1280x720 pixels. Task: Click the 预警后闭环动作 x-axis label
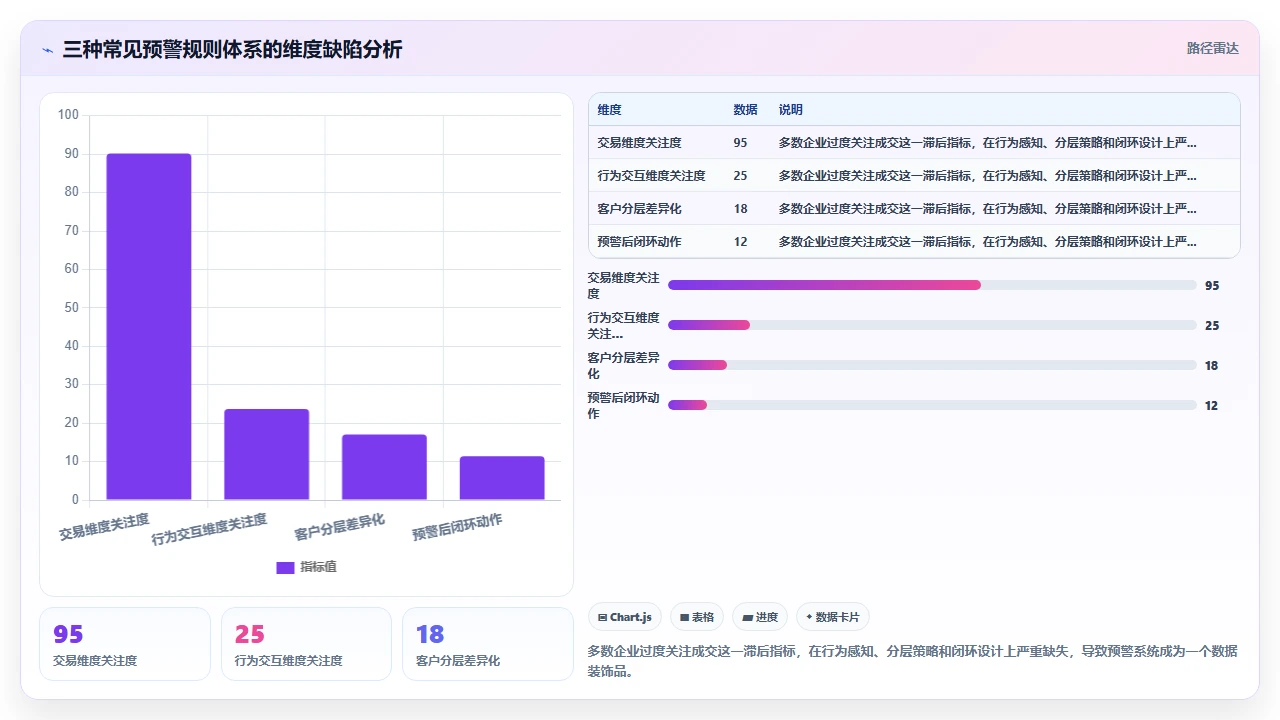458,527
